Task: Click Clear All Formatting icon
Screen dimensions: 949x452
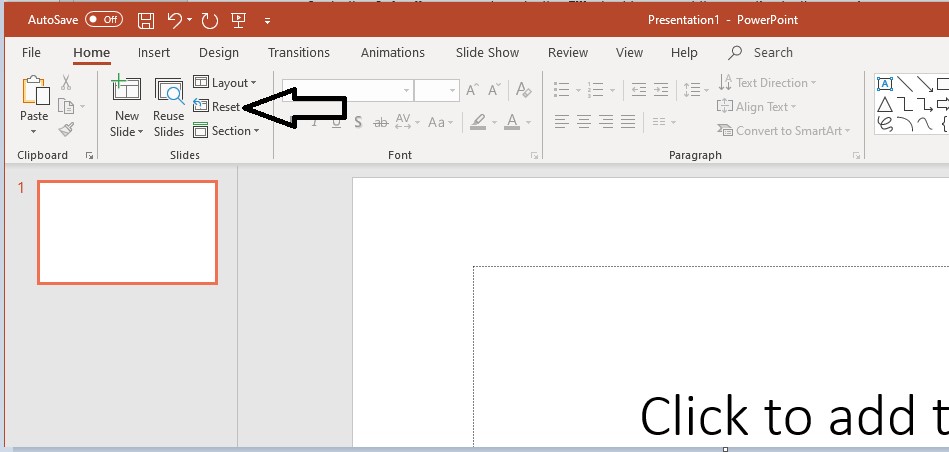Action: (524, 90)
